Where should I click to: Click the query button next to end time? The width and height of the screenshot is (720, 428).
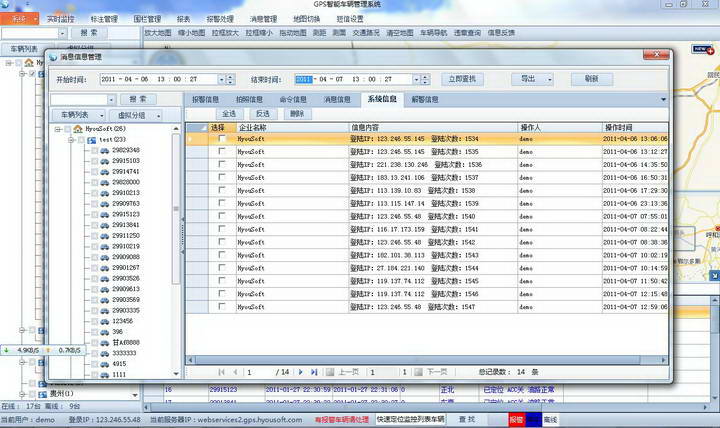462,79
